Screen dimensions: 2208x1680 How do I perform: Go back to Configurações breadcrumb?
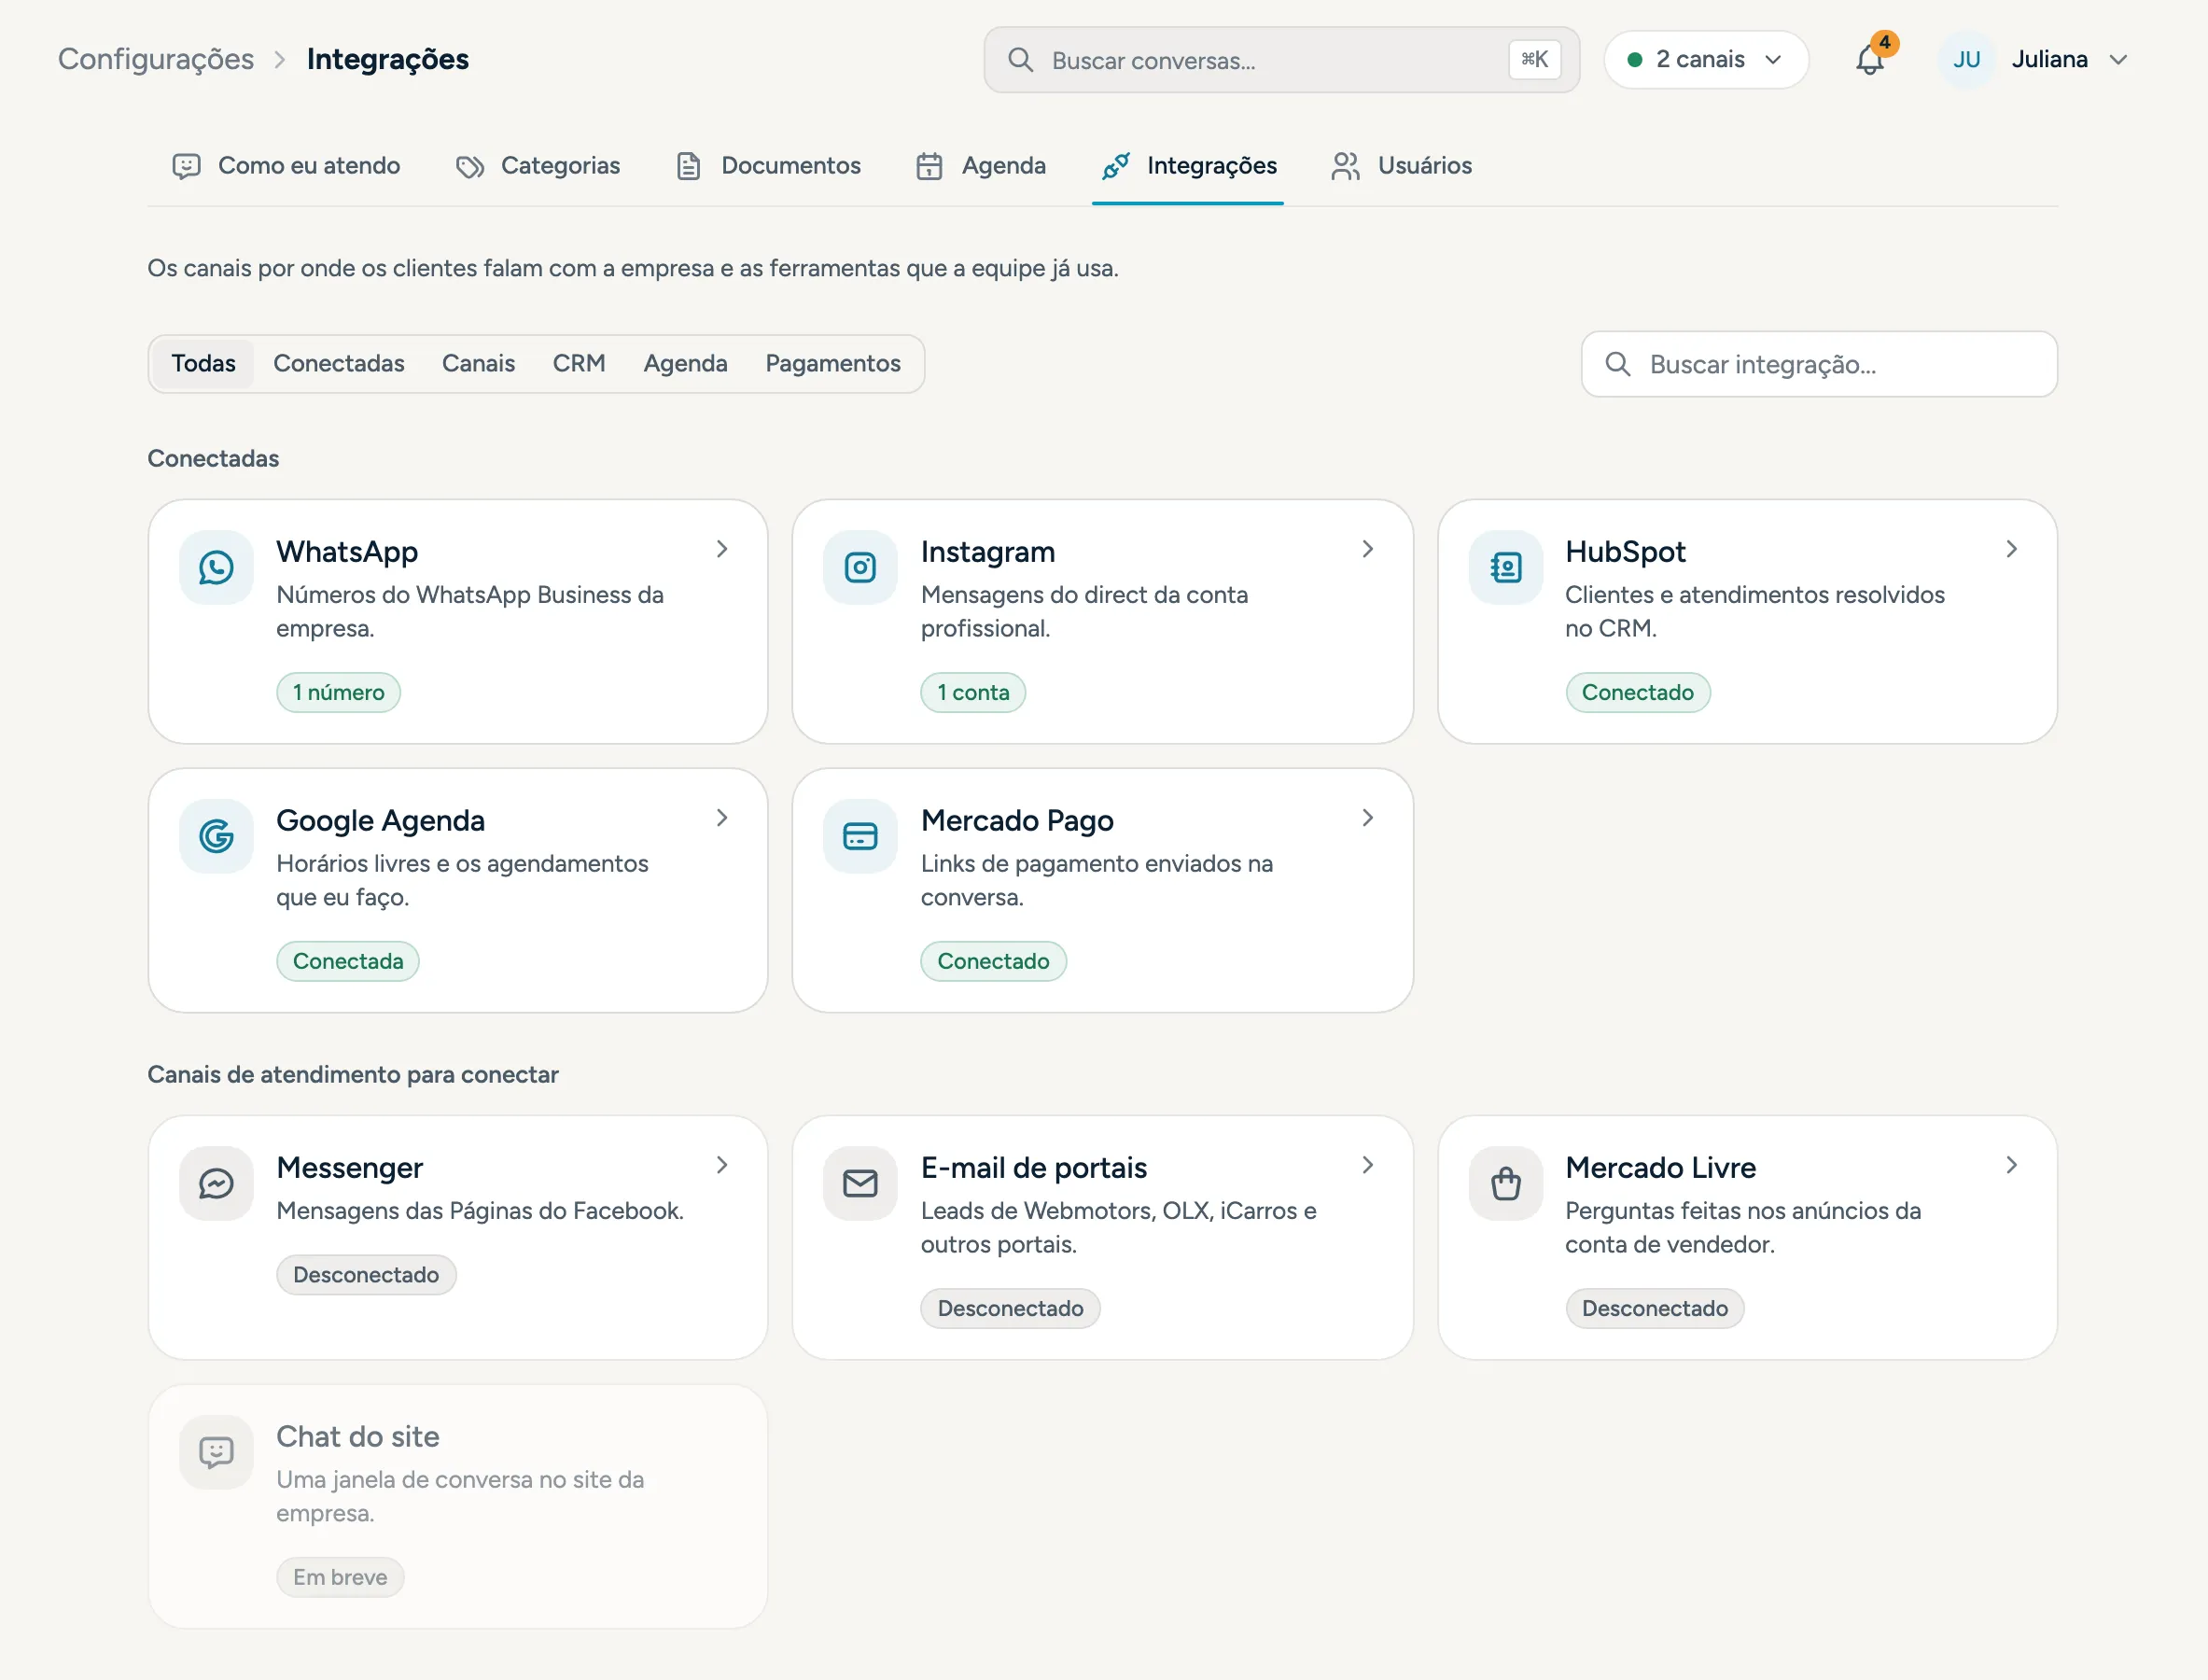(x=156, y=59)
